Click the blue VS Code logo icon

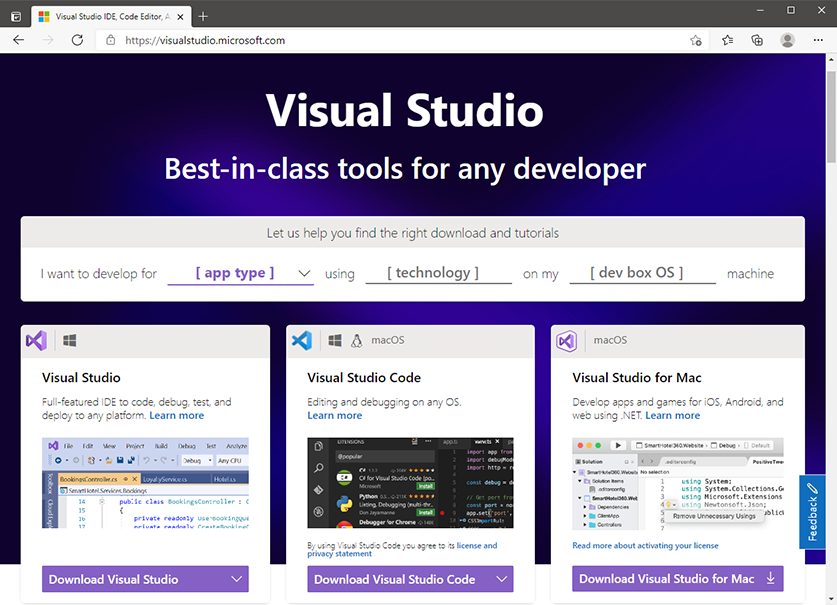(302, 340)
